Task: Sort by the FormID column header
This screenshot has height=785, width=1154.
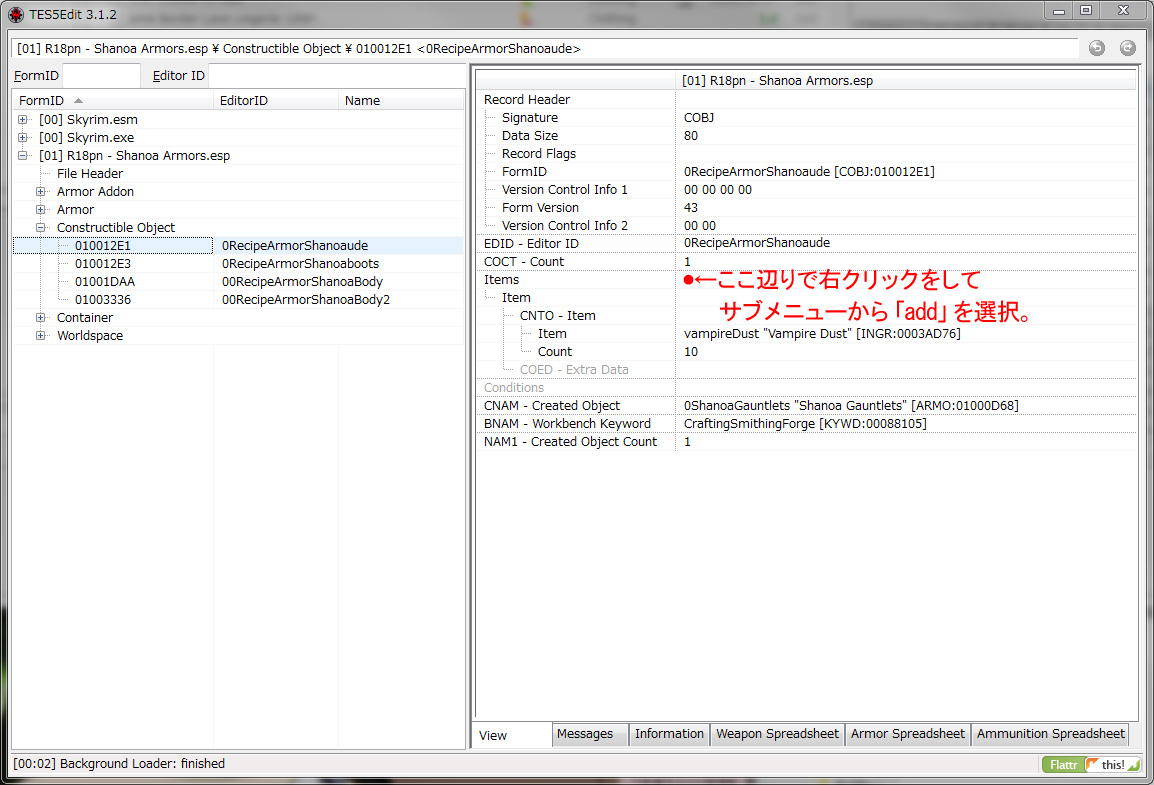Action: pyautogui.click(x=113, y=101)
